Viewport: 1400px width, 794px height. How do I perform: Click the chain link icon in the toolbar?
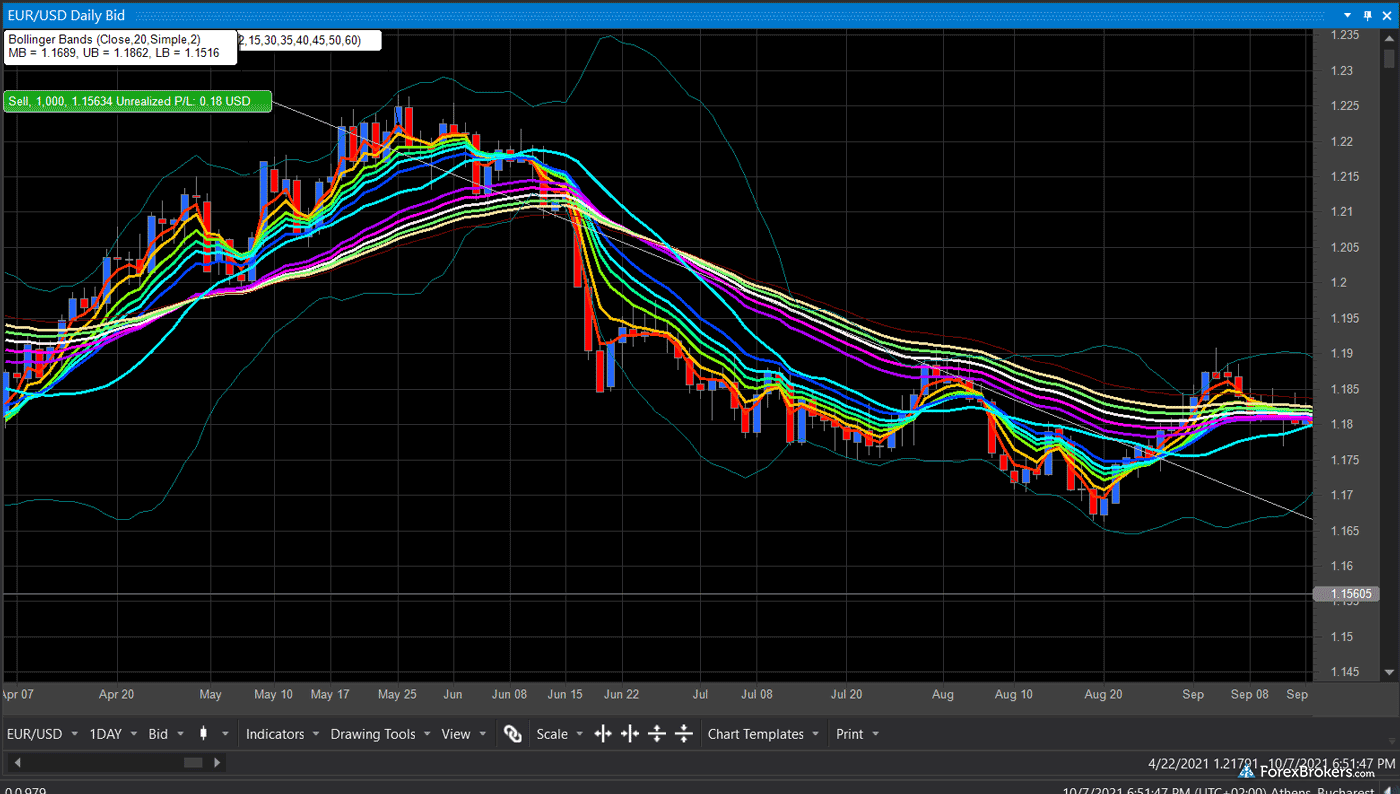pos(513,733)
